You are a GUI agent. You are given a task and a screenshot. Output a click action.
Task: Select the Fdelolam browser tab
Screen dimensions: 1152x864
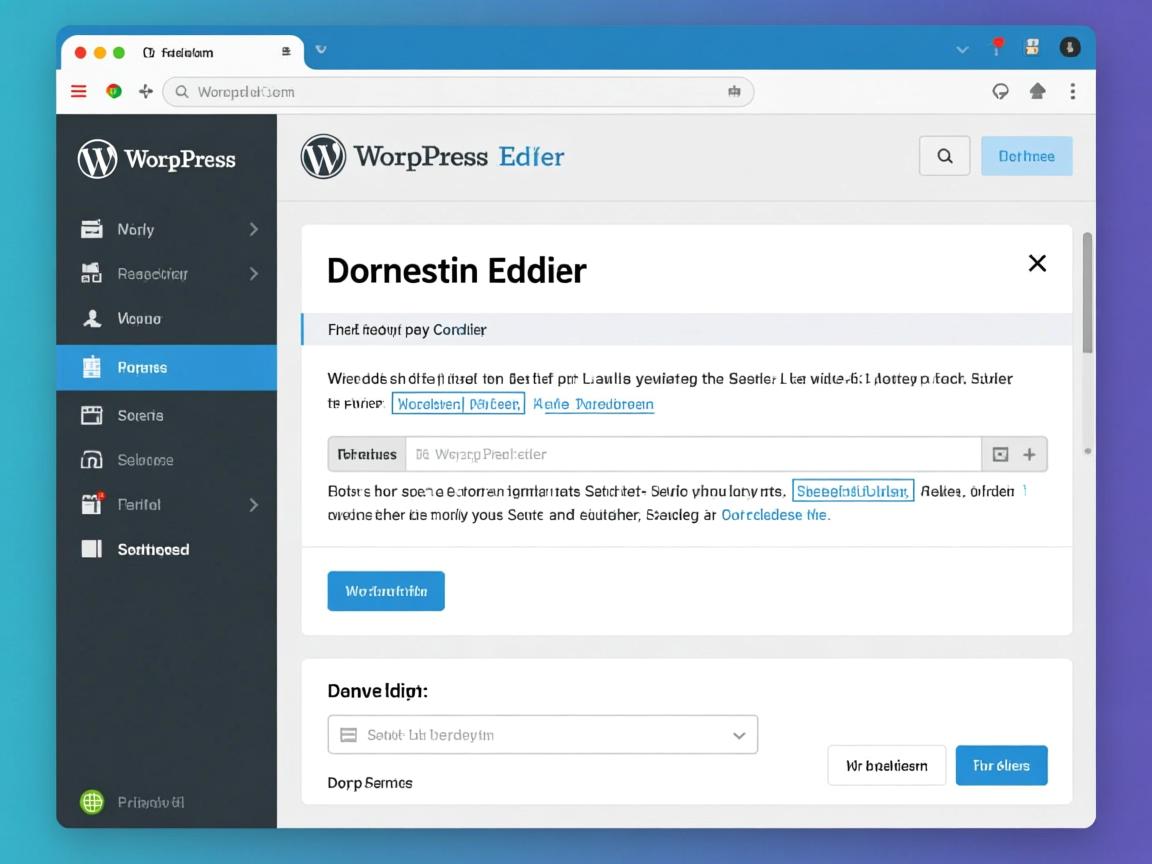pyautogui.click(x=182, y=52)
